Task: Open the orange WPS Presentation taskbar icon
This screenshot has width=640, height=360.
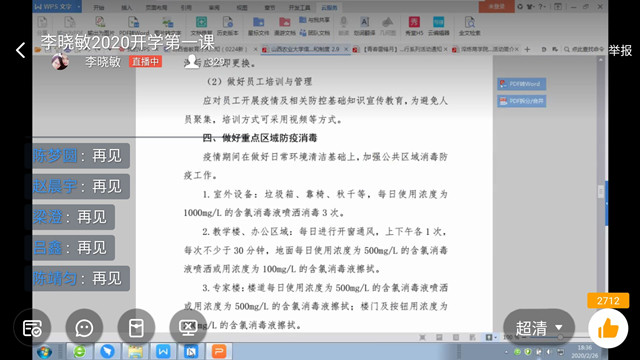Action: pyautogui.click(x=219, y=351)
